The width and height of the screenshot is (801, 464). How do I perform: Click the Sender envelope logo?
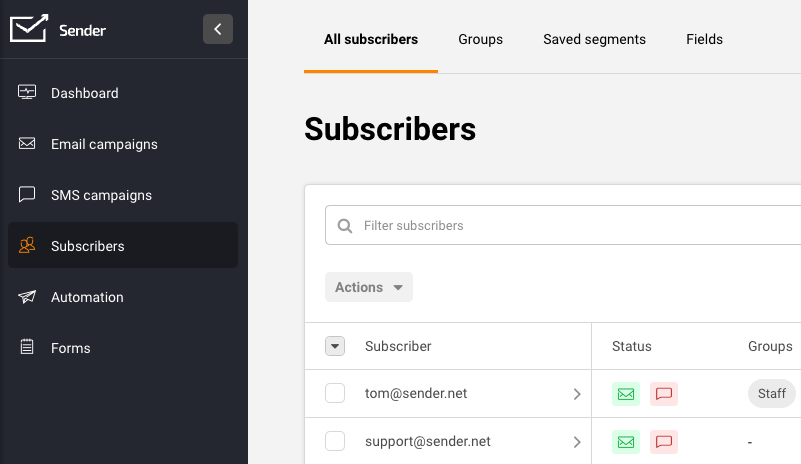[29, 29]
